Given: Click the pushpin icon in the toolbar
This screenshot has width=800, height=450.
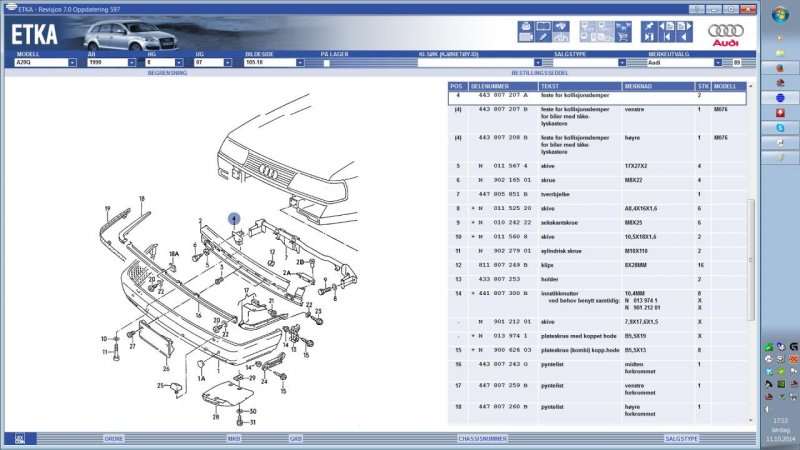Looking at the screenshot, I should [x=650, y=26].
